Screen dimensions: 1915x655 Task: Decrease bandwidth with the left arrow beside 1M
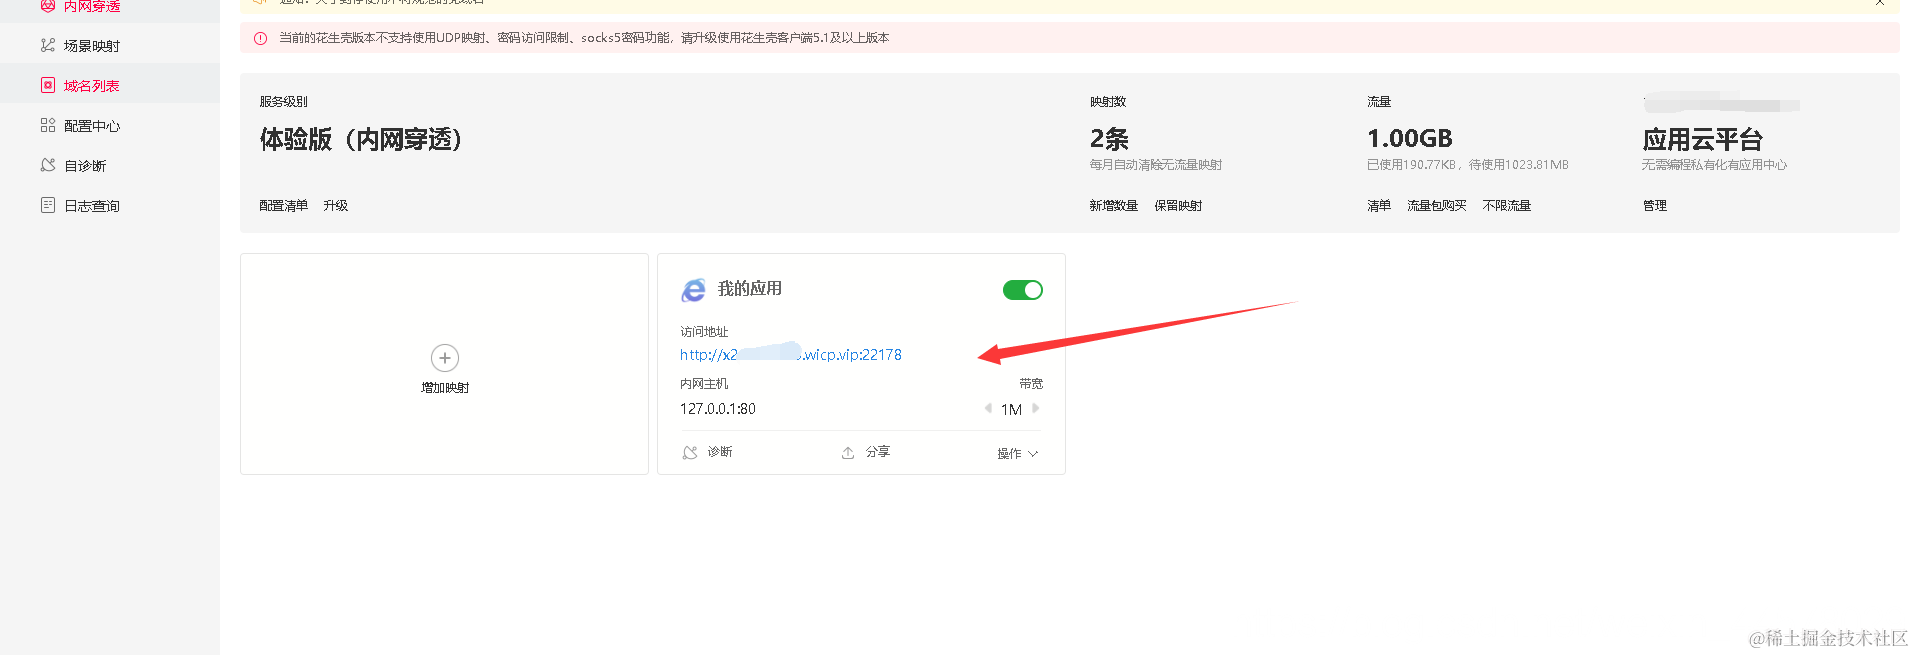pos(988,408)
